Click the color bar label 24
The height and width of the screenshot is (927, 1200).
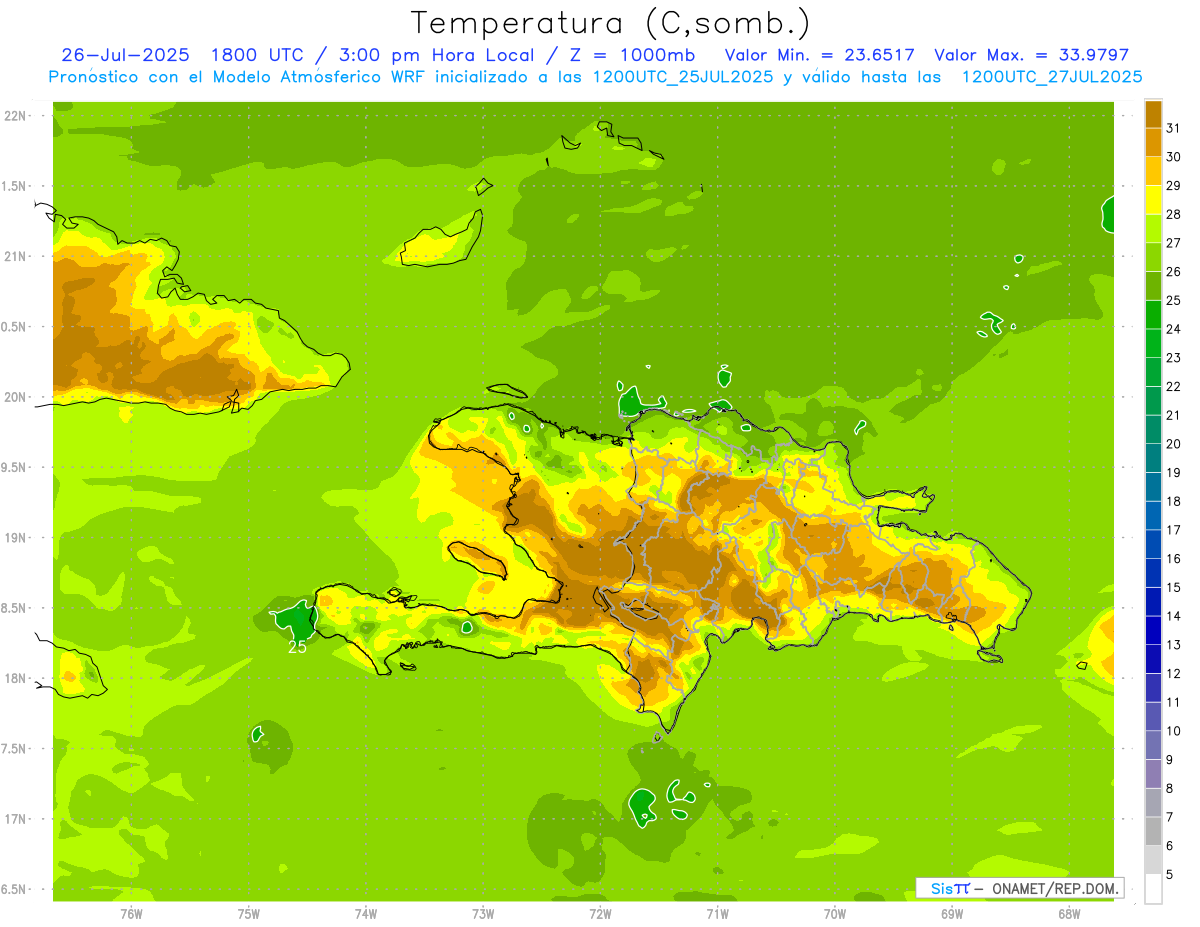(x=1174, y=329)
